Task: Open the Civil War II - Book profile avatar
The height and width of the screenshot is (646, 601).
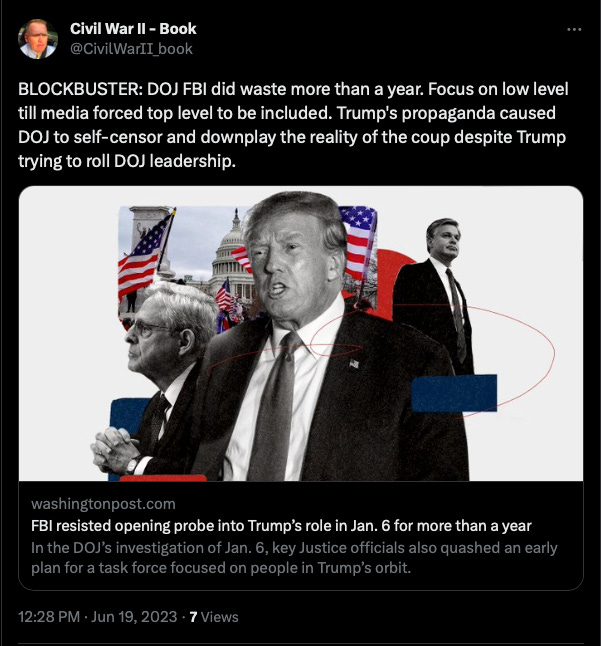Action: (x=37, y=39)
